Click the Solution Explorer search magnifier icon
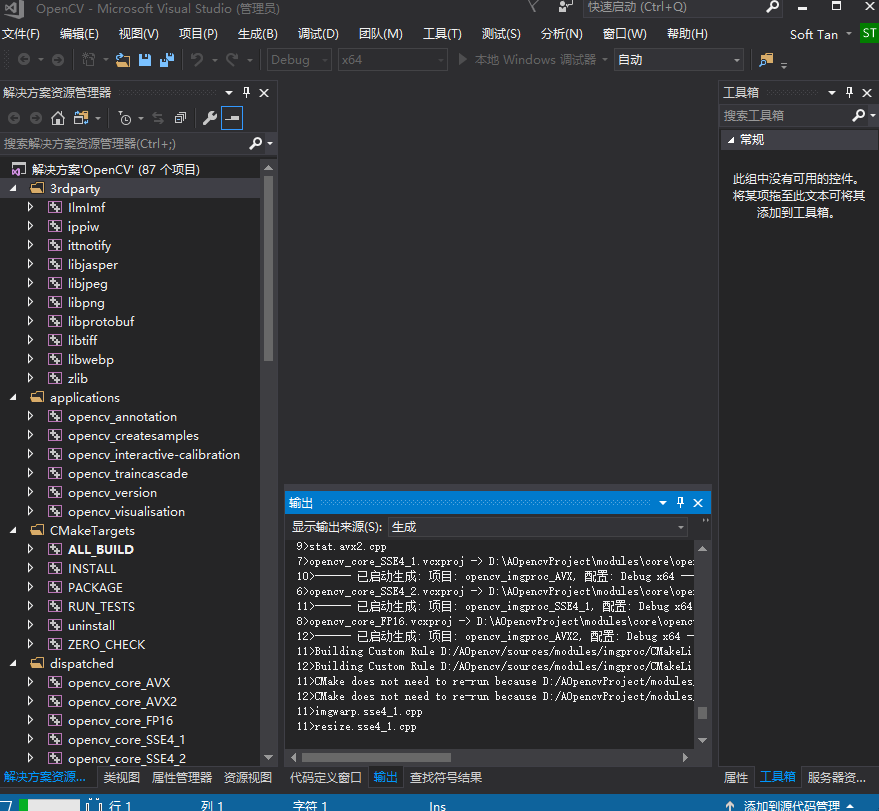Screen dimensions: 879x811 256,143
